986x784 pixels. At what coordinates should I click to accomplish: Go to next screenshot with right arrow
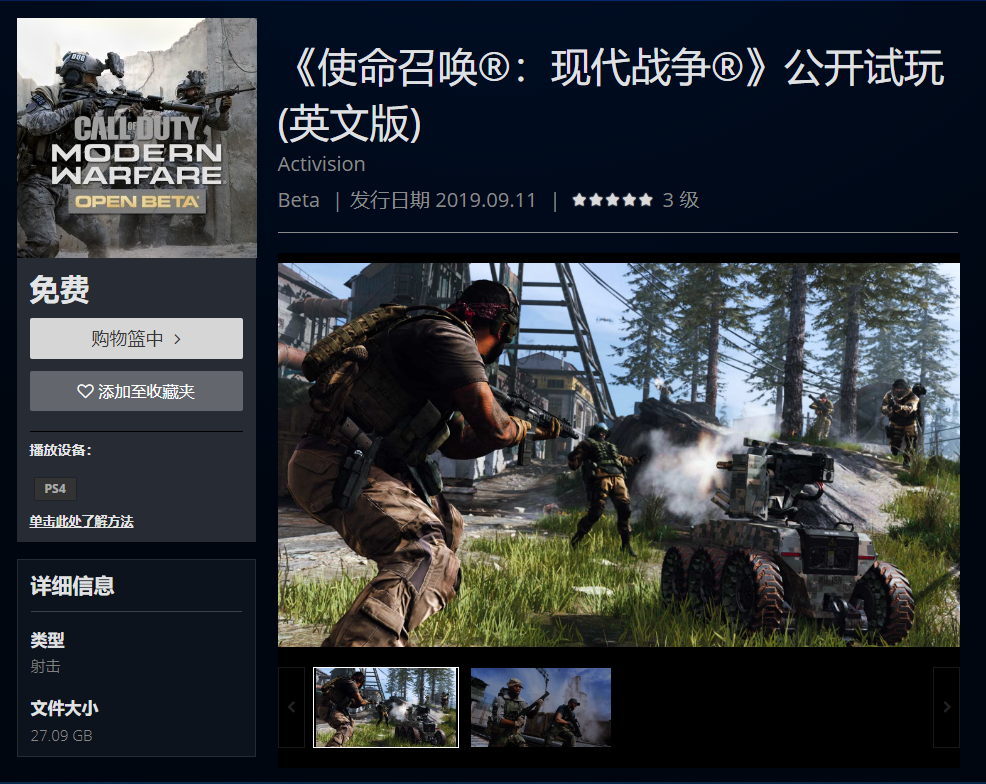click(x=946, y=707)
